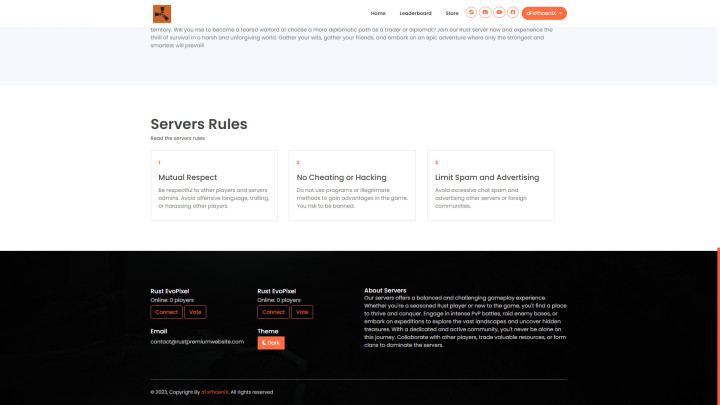
Task: Open the YouTube icon link
Action: pos(499,12)
